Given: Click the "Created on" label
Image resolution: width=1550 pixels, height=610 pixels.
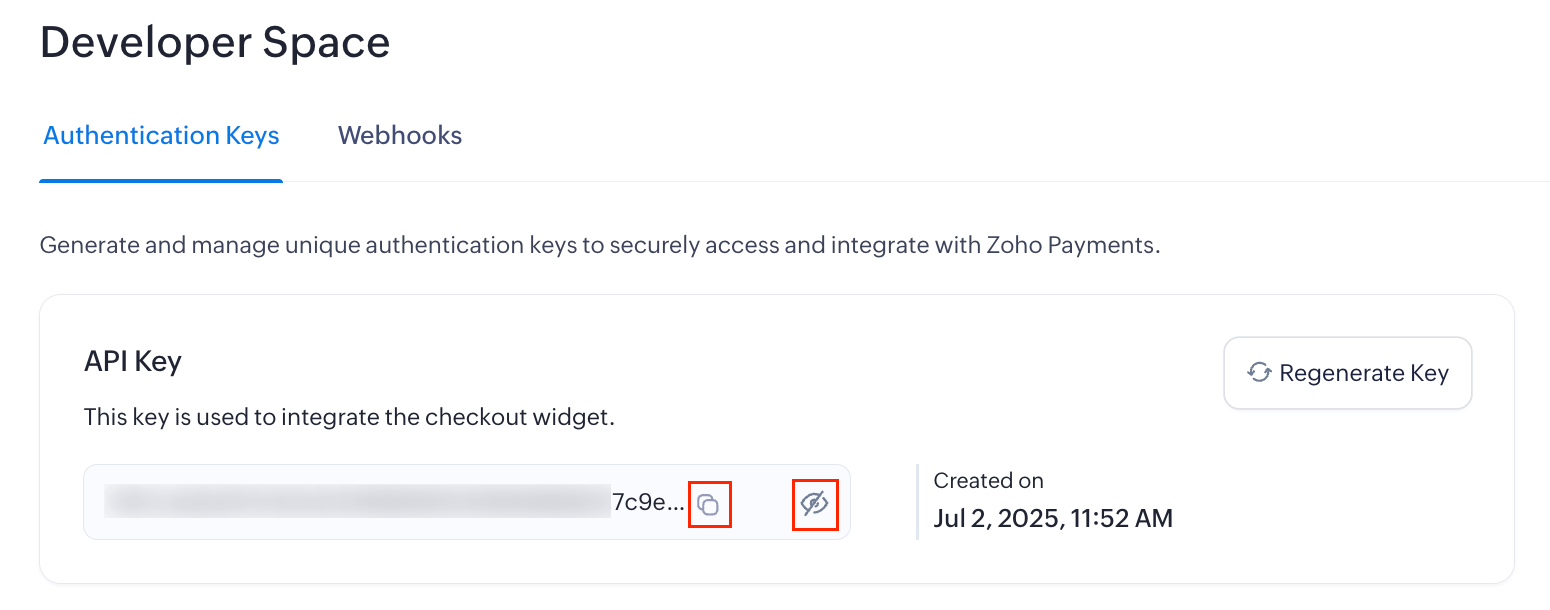Looking at the screenshot, I should (988, 481).
